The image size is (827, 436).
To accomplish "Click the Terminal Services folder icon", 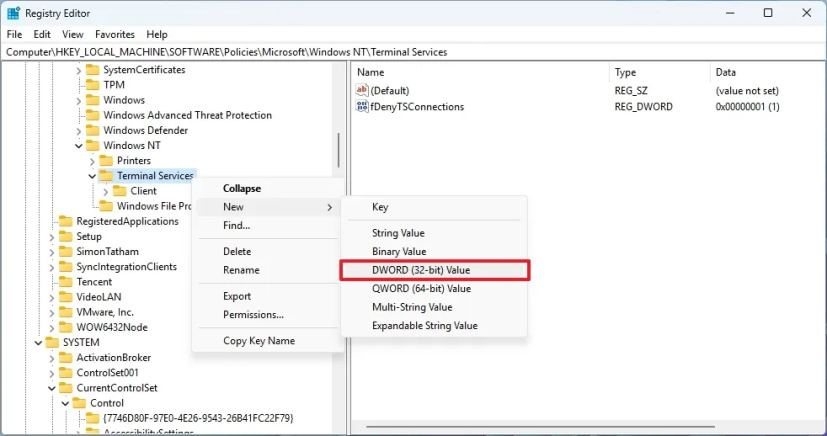I will click(107, 176).
